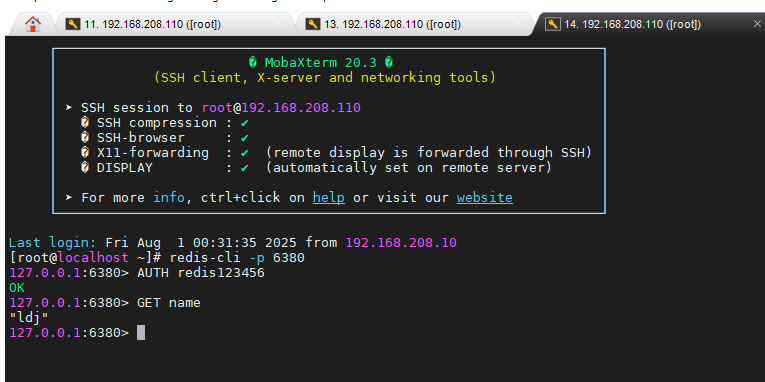765x382 pixels.
Task: Click the house icon on Home tab
Action: tap(33, 24)
